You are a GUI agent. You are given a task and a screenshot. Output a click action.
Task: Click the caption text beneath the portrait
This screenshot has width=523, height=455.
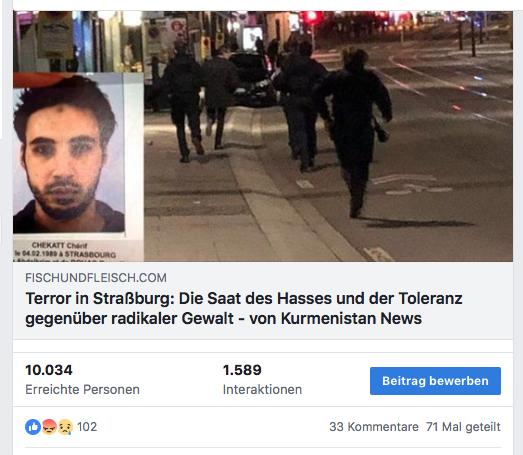point(65,252)
